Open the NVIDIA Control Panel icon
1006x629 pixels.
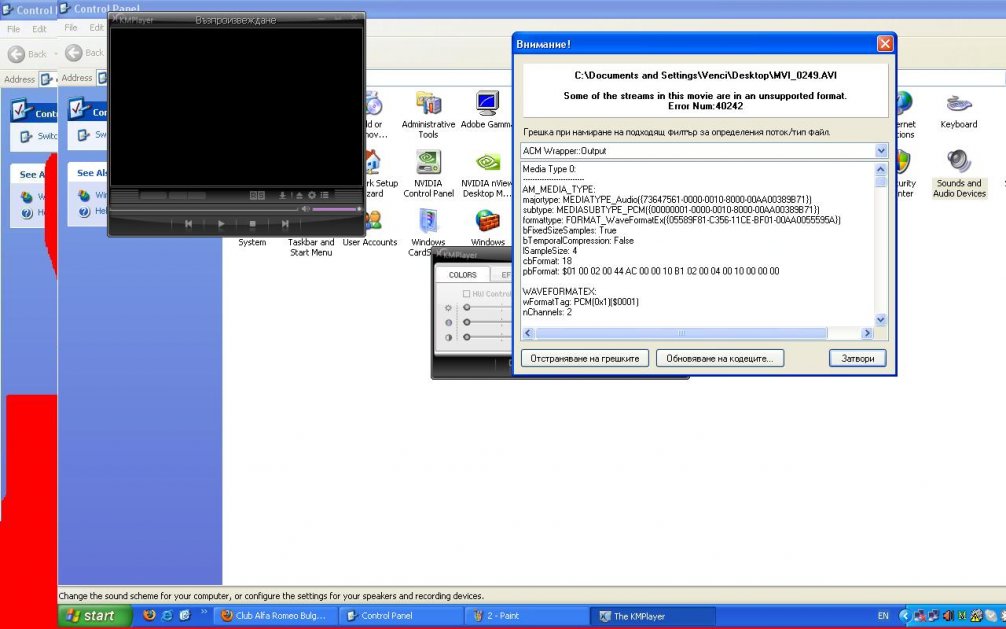(428, 172)
